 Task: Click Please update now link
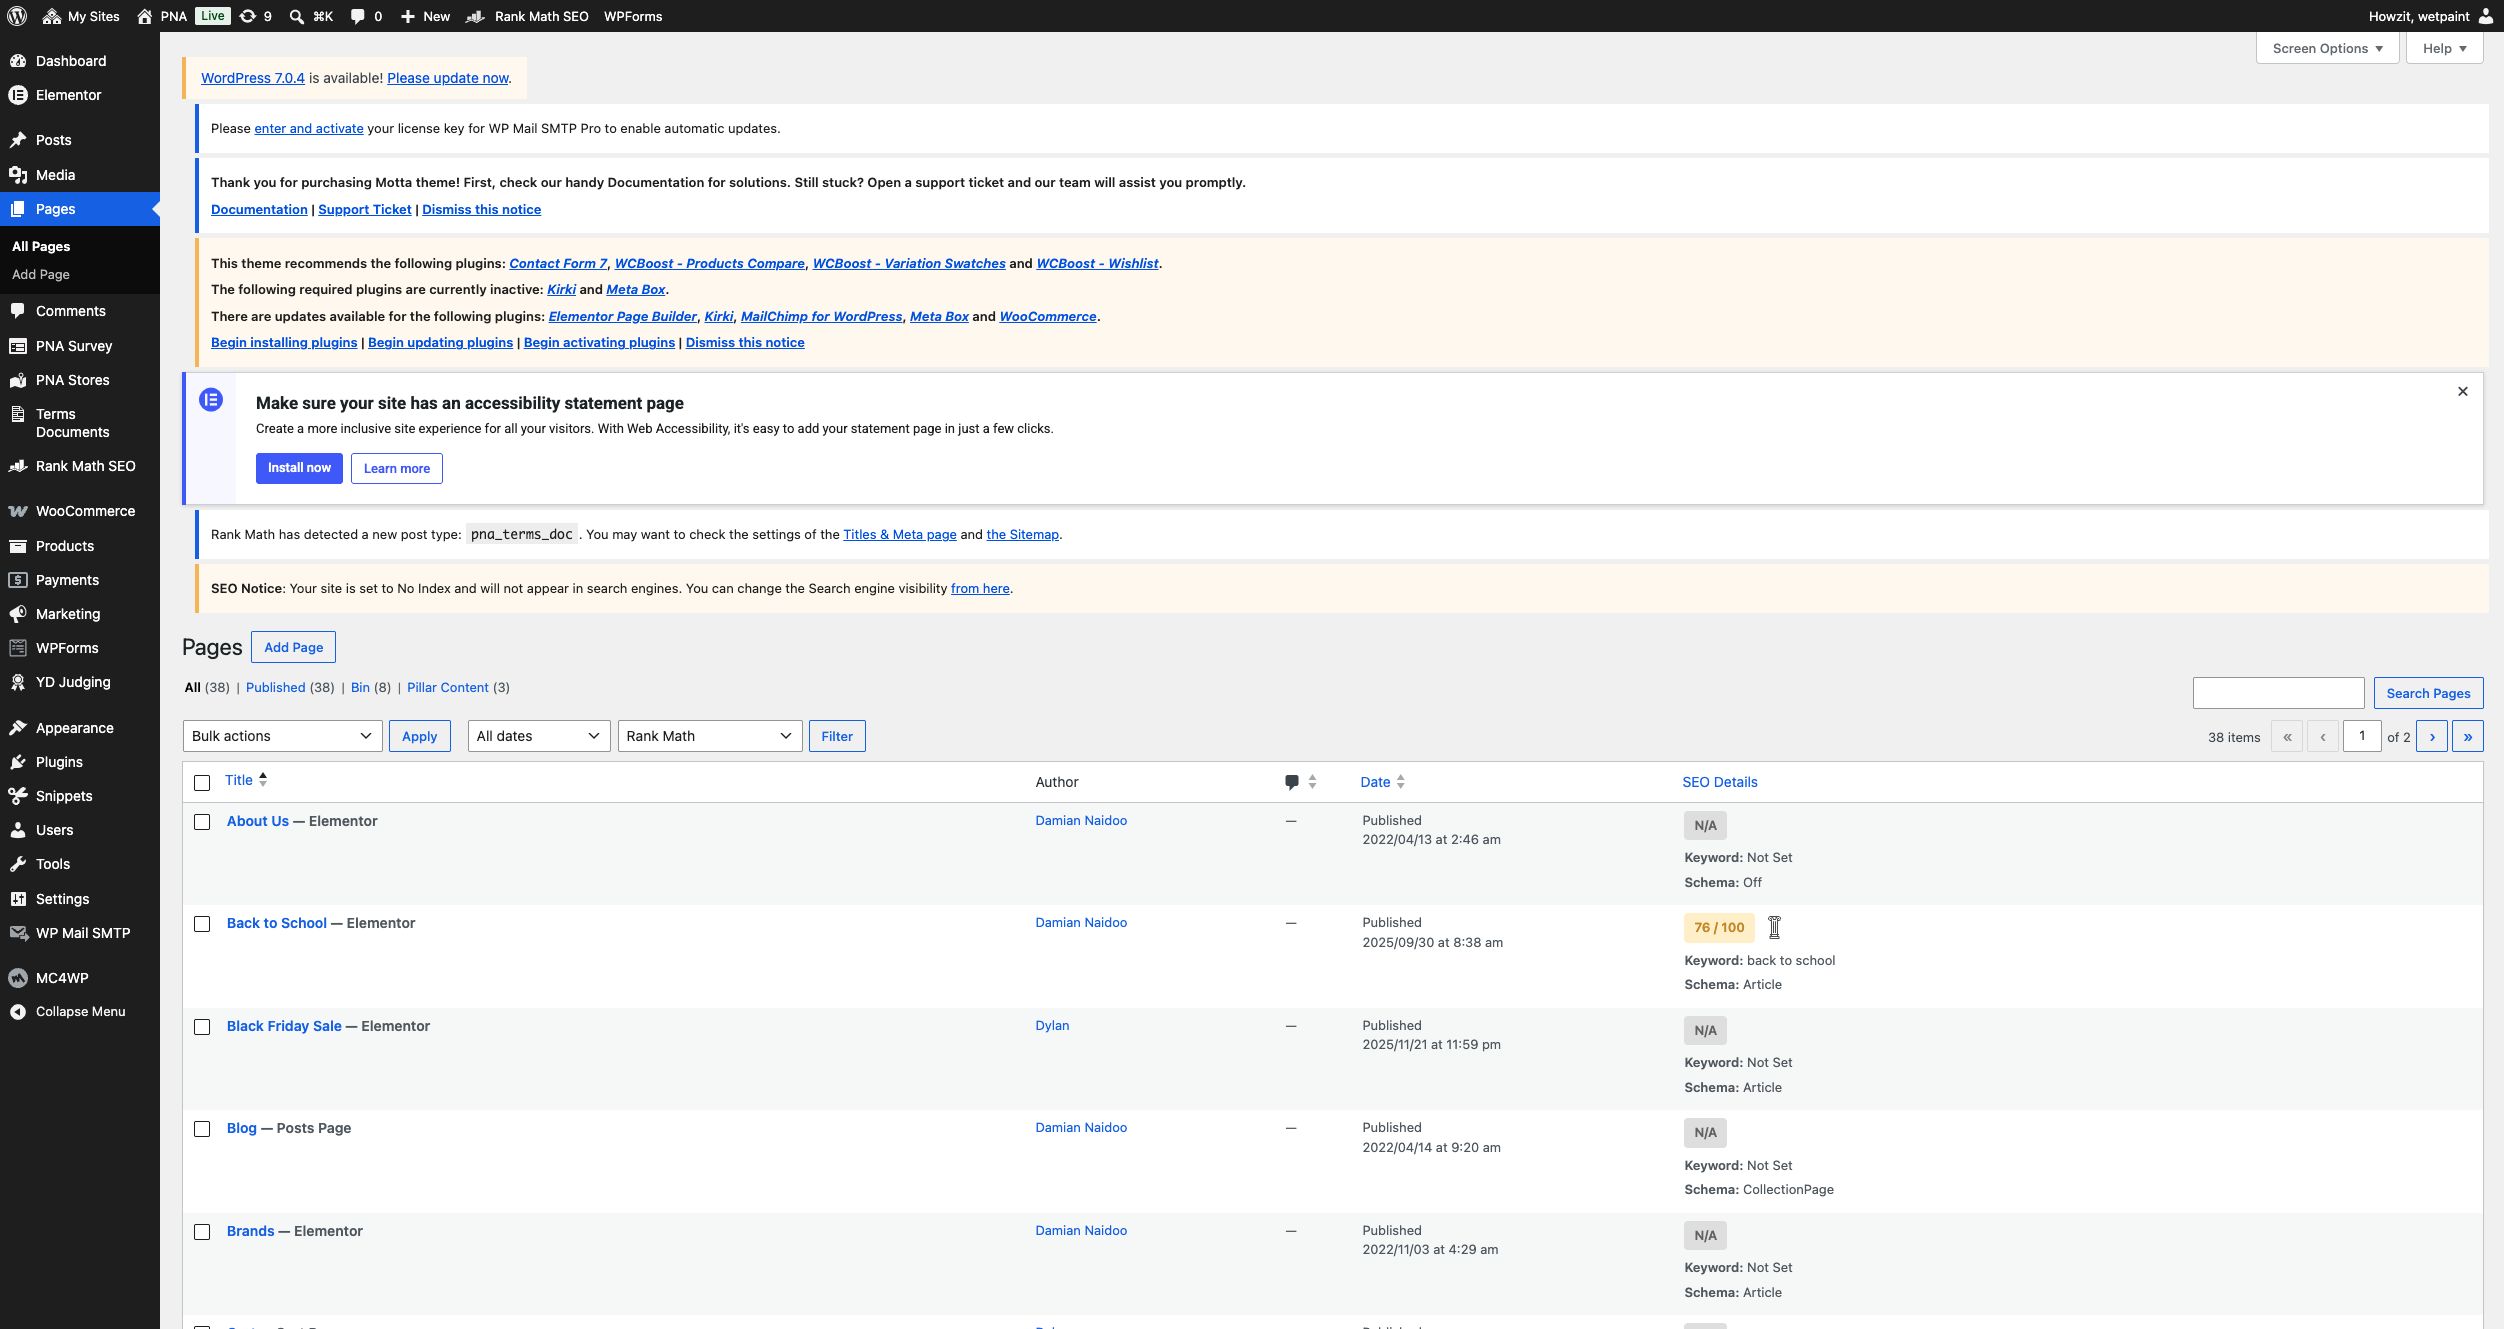[448, 78]
